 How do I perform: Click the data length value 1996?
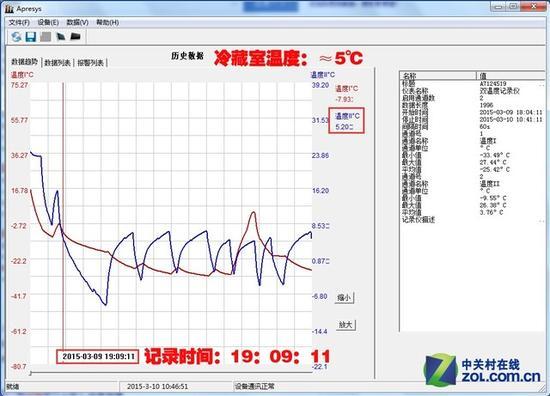(x=486, y=105)
